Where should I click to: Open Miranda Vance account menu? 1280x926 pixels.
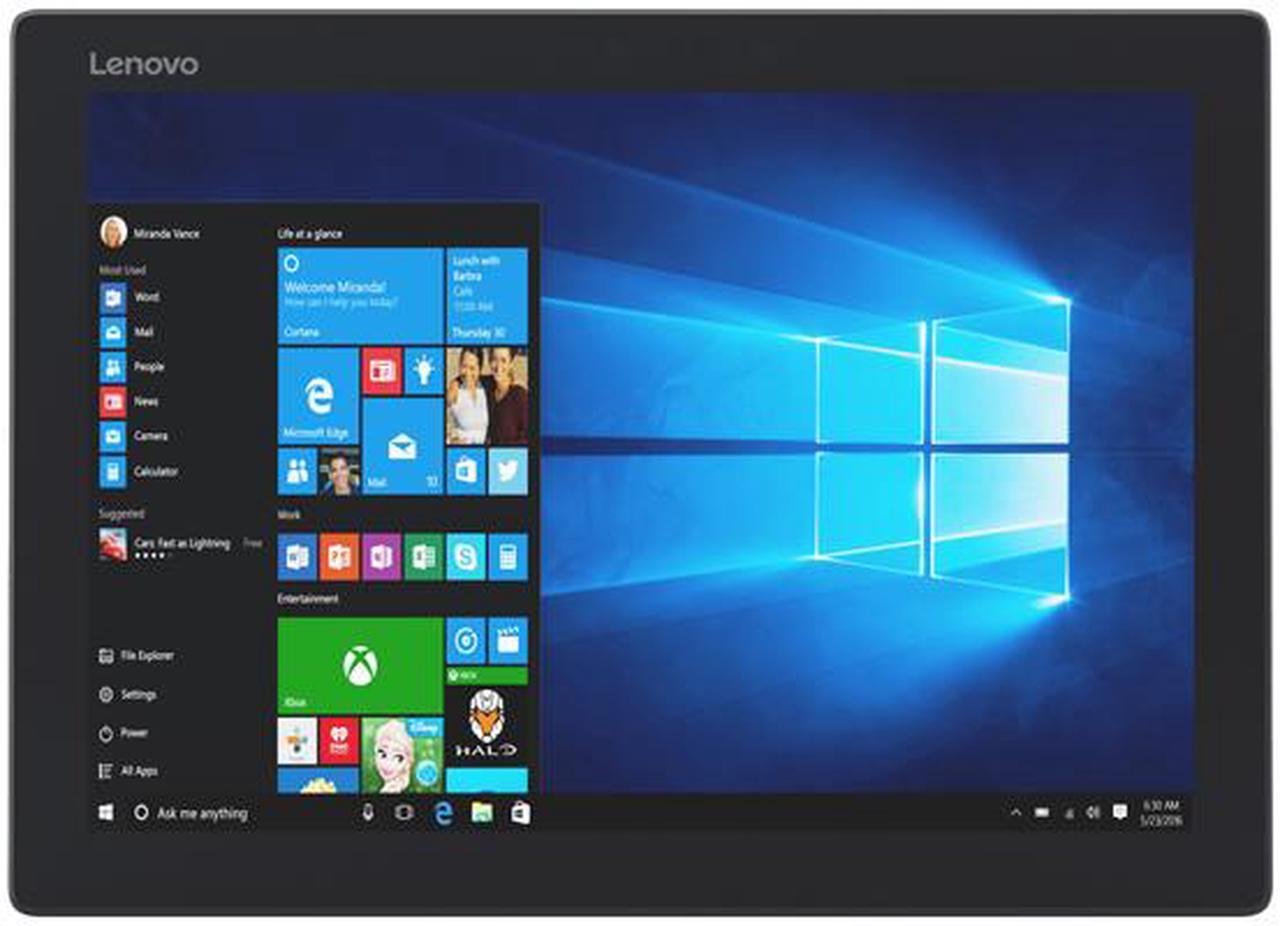(150, 232)
